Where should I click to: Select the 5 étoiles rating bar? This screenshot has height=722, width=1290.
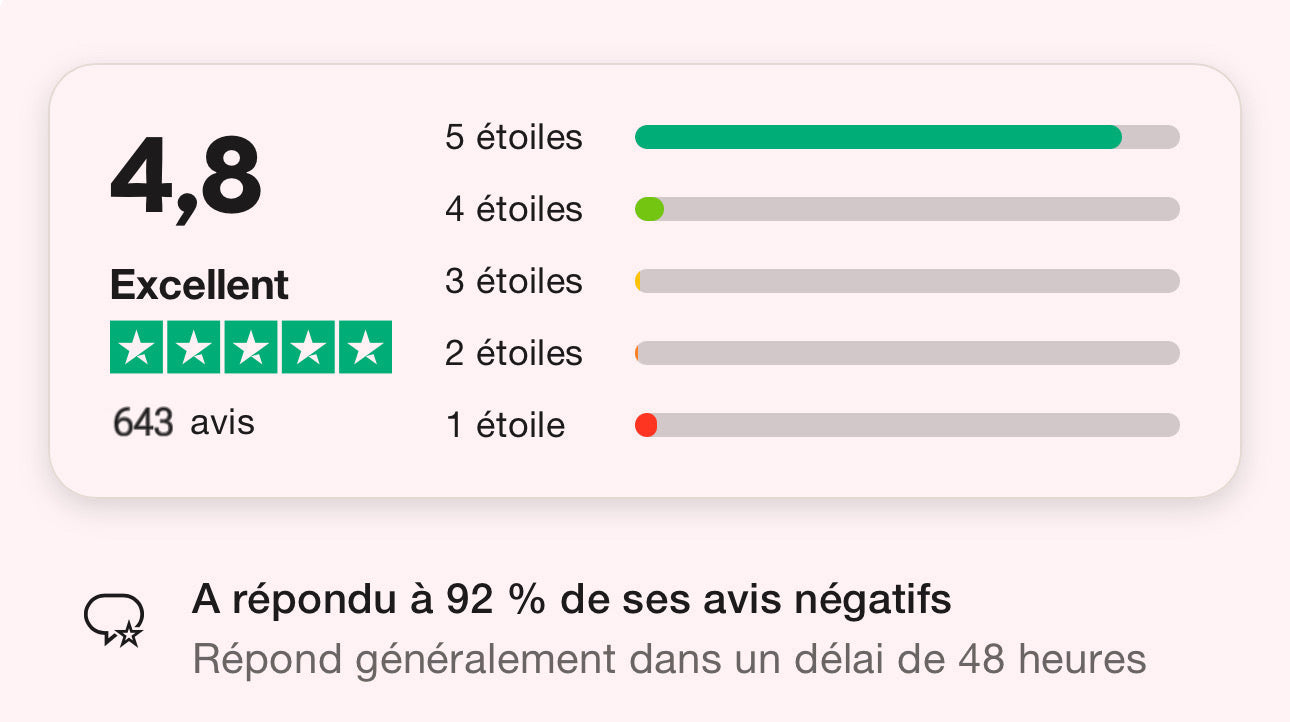907,137
